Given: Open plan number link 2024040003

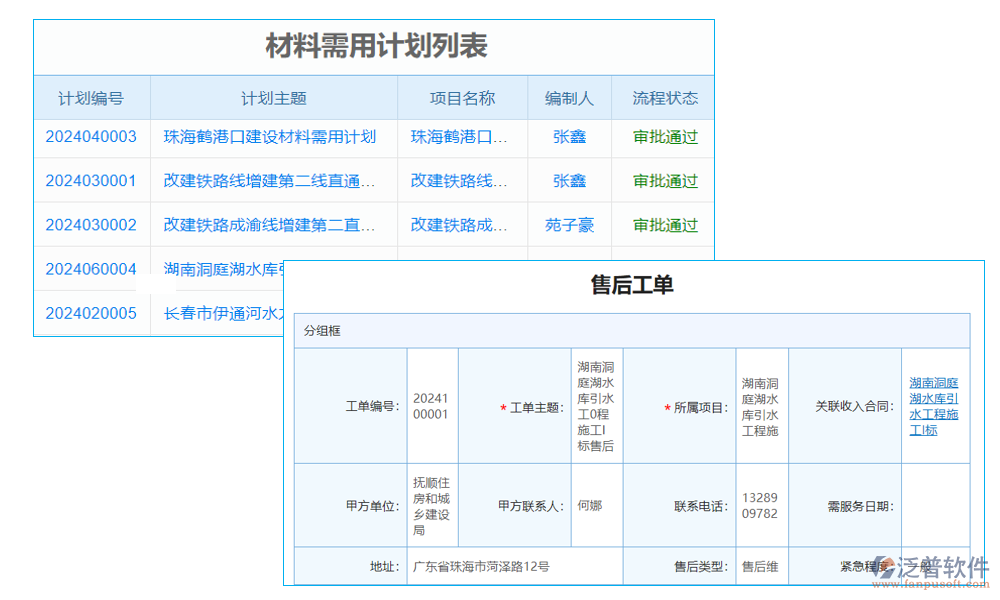Looking at the screenshot, I should point(91,137).
